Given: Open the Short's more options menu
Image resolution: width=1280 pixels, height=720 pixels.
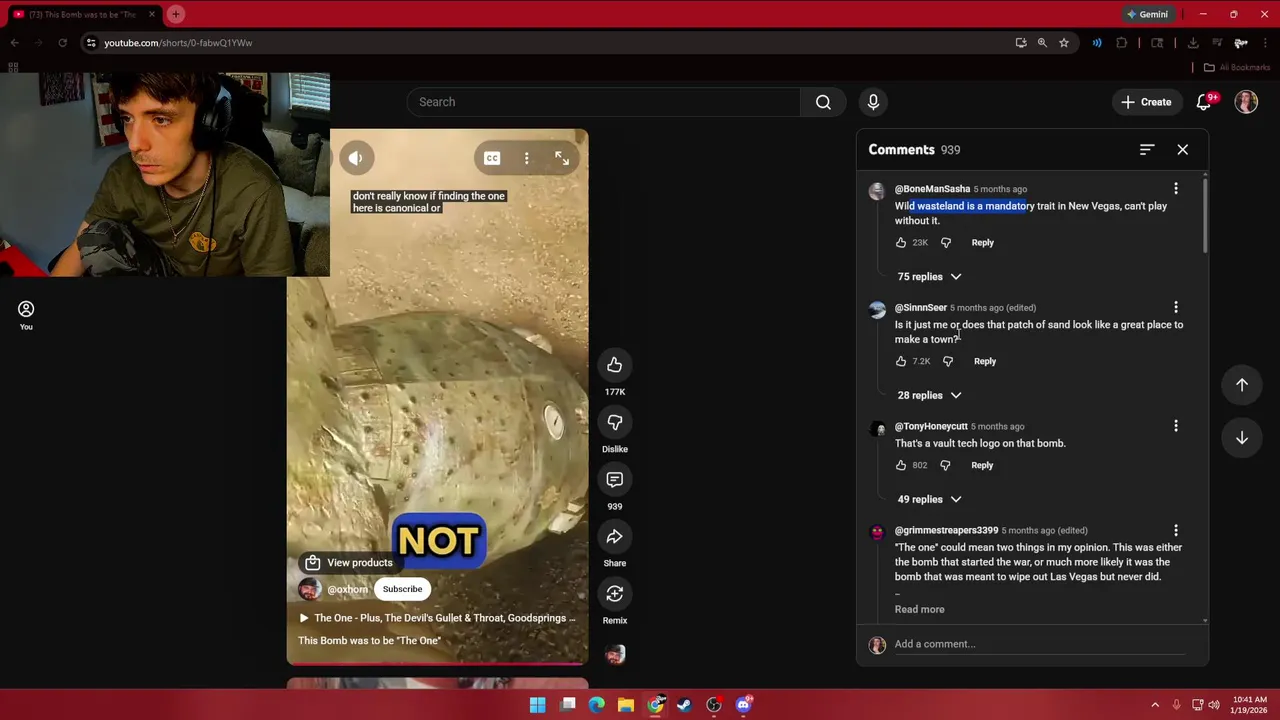Looking at the screenshot, I should [527, 158].
